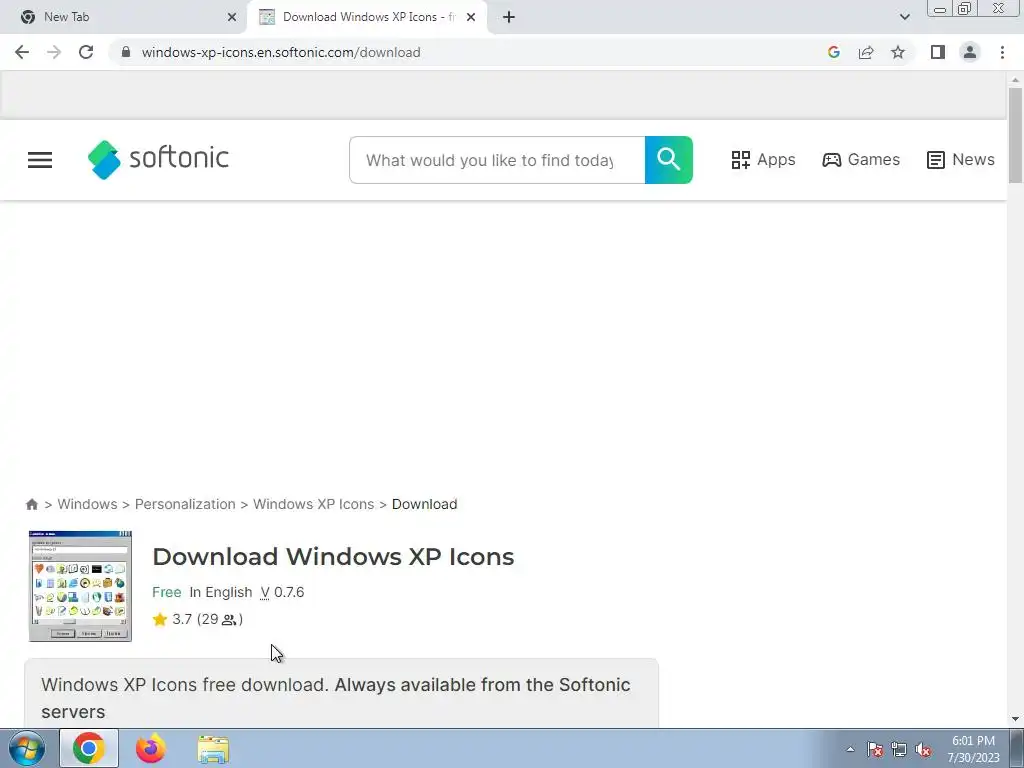This screenshot has height=768, width=1024.
Task: Open the Softonic hamburger menu
Action: click(40, 160)
